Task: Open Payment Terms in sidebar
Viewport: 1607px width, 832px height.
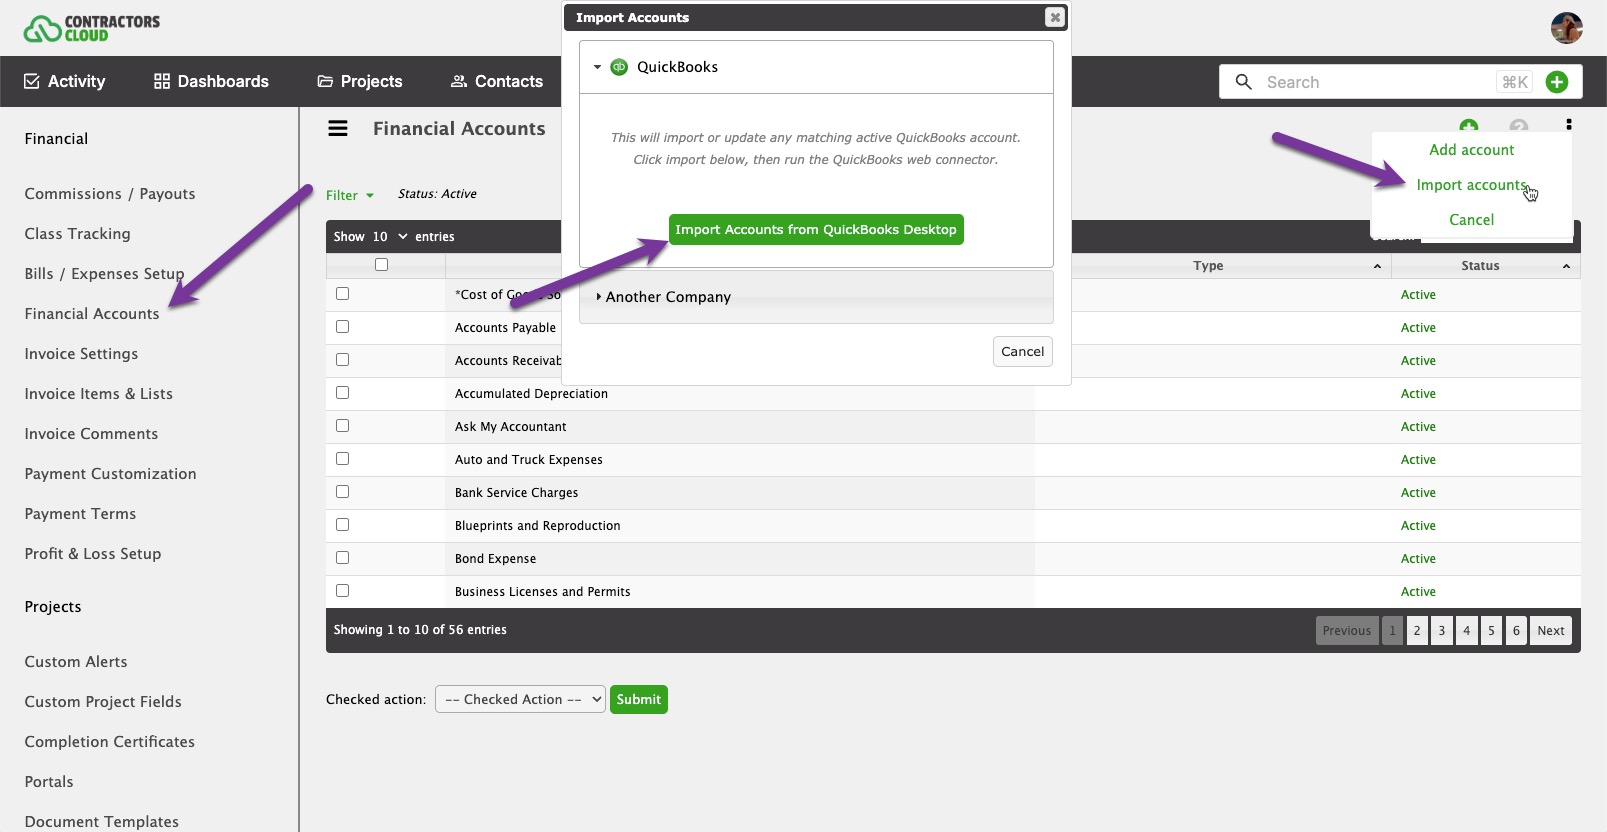Action: pyautogui.click(x=80, y=514)
